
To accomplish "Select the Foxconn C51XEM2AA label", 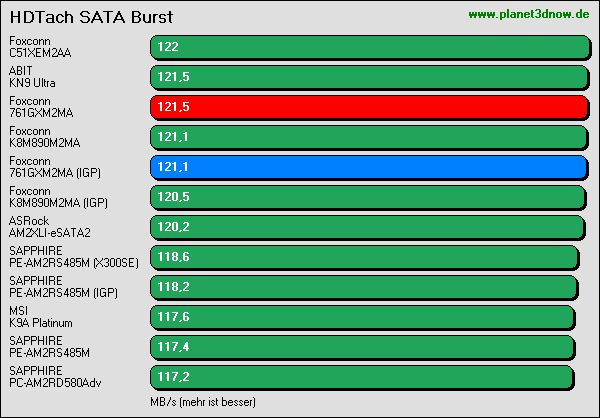I will click(40, 47).
